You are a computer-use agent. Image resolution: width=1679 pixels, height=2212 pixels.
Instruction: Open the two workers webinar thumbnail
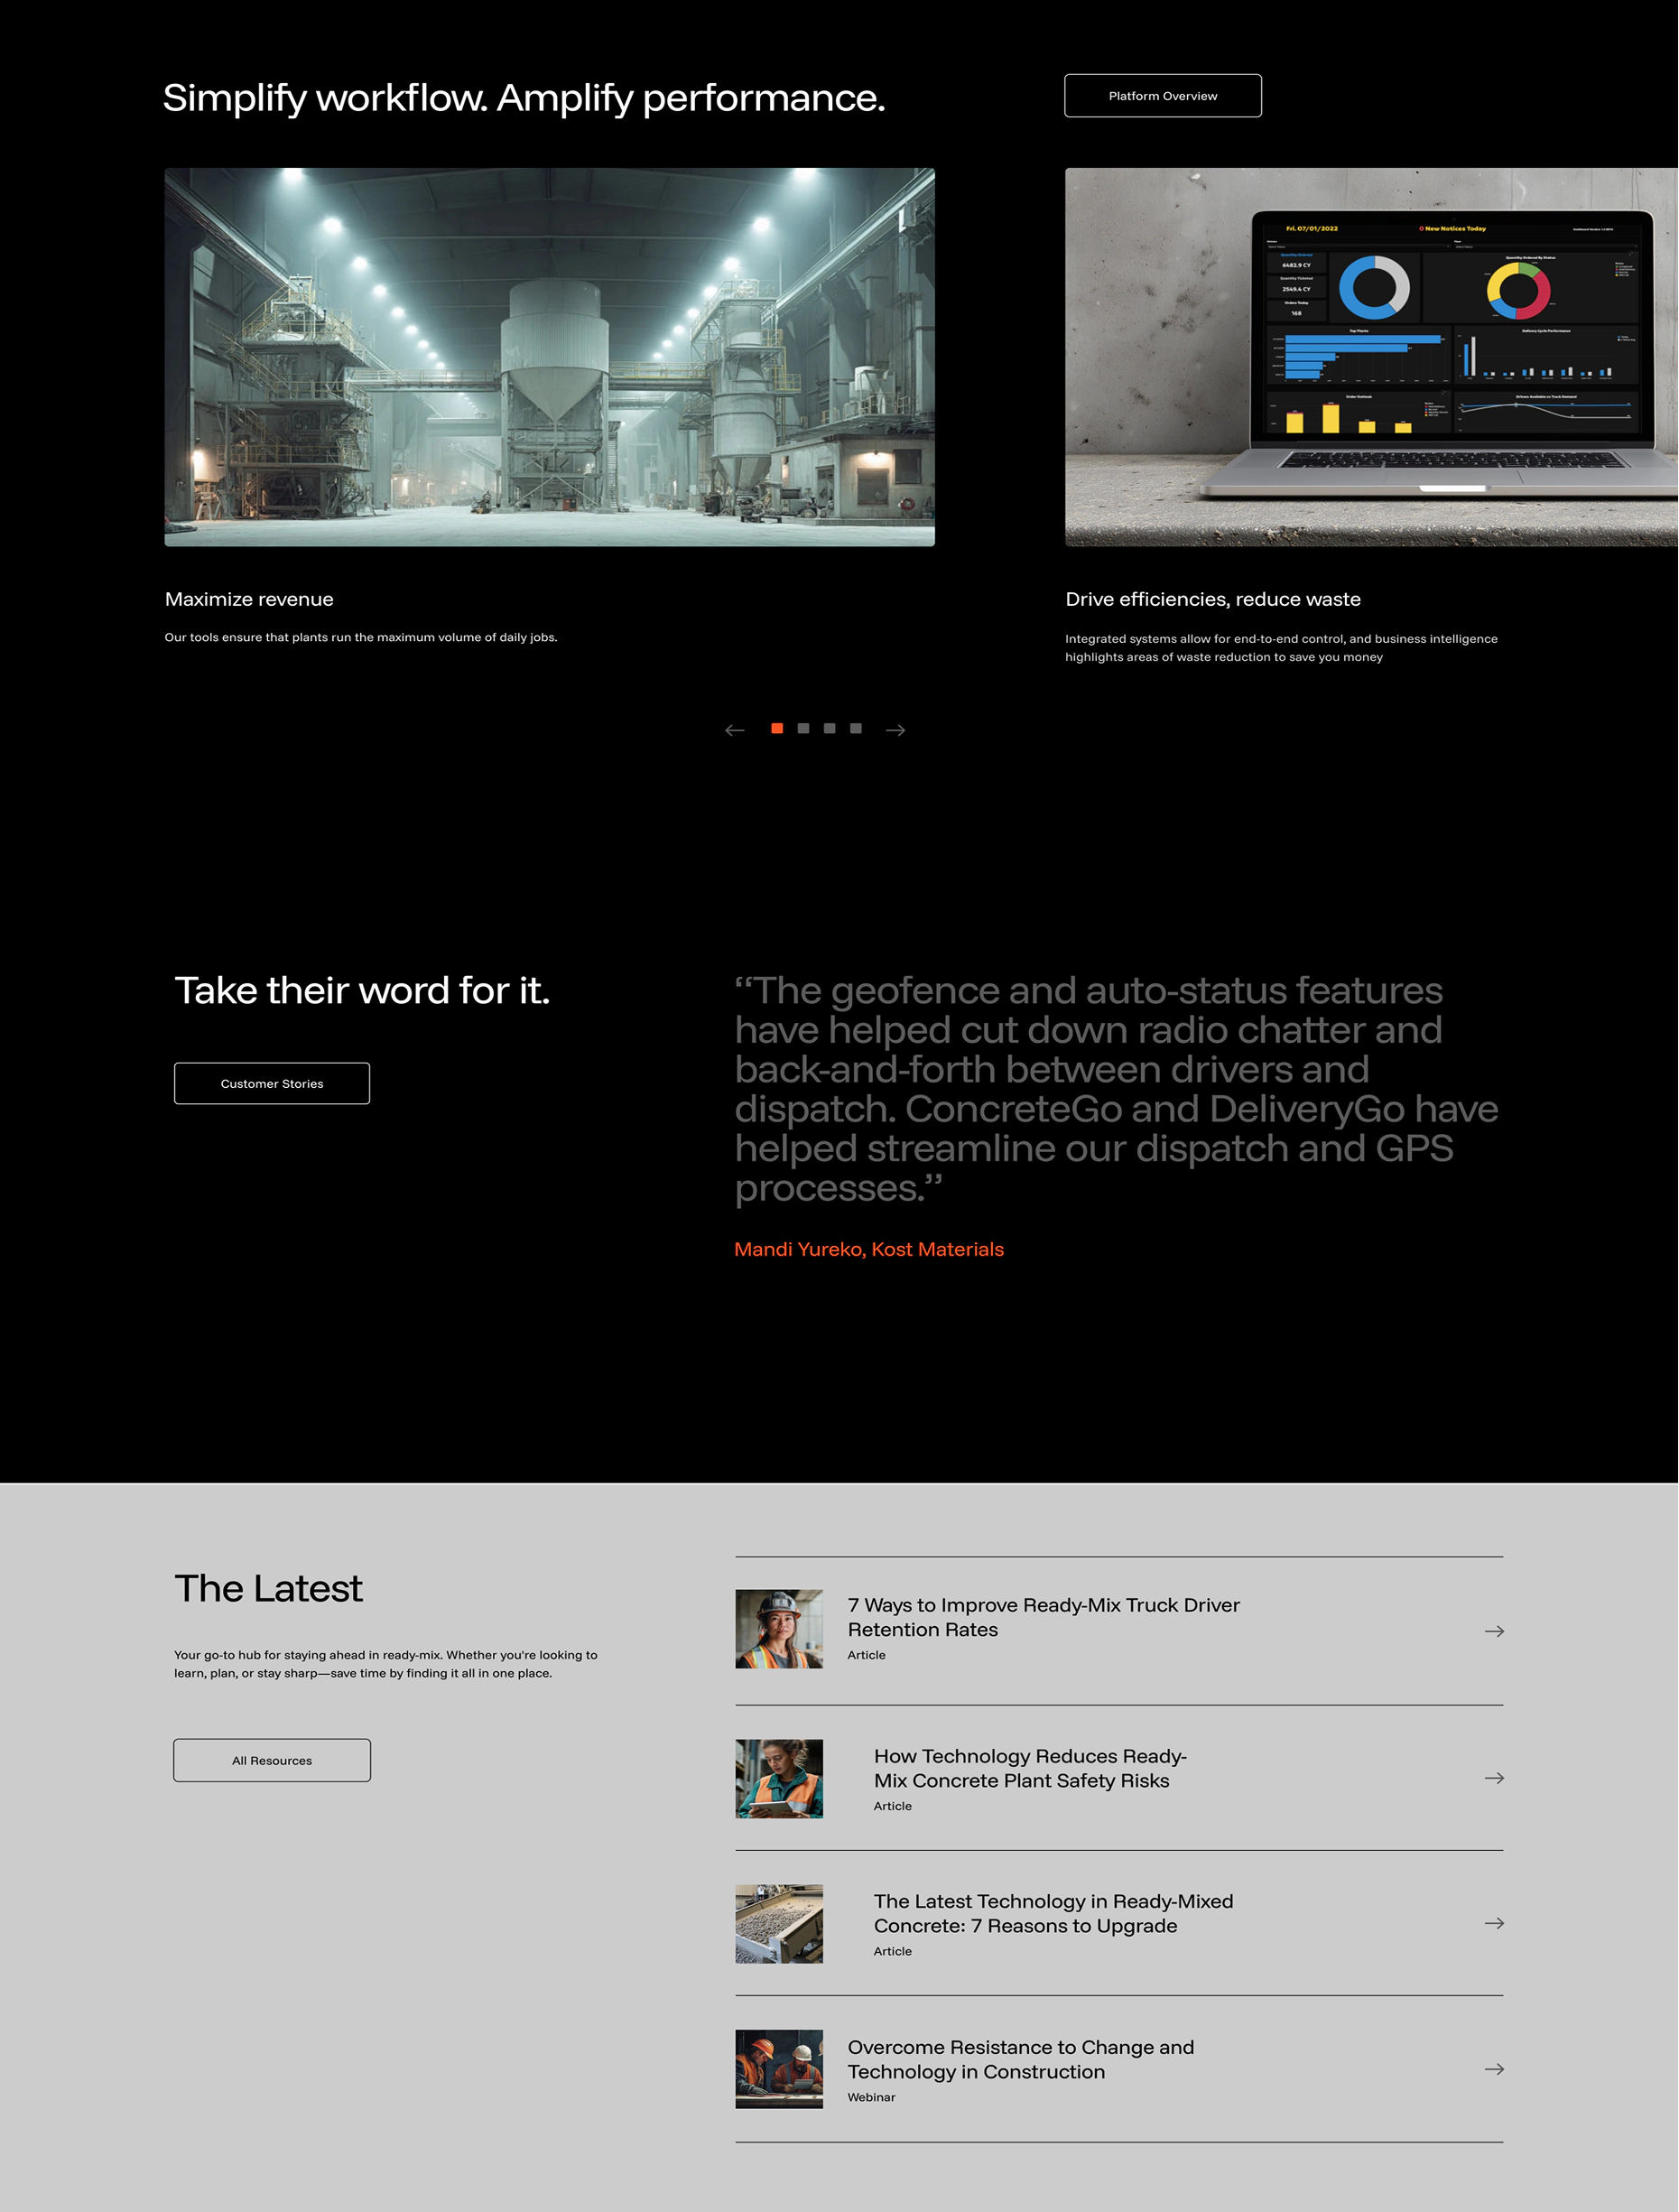pyautogui.click(x=779, y=2069)
